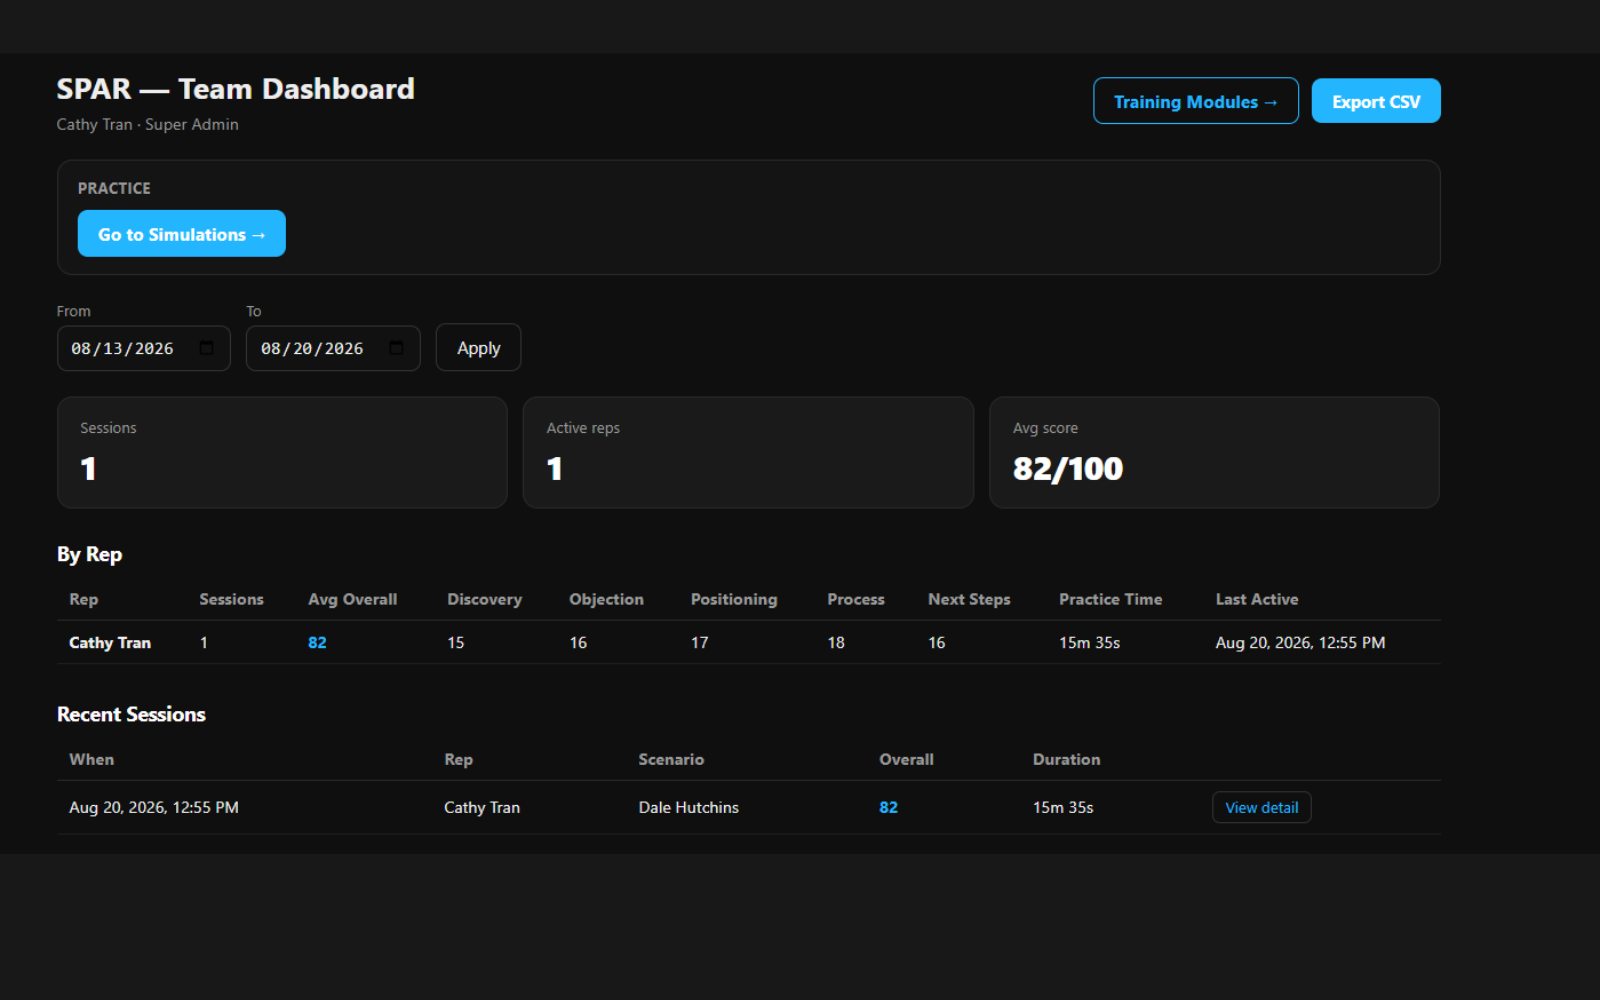Screen dimensions: 1600x1000
Task: Click the Cathy Tran · Super Admin subtitle
Action: tap(147, 124)
